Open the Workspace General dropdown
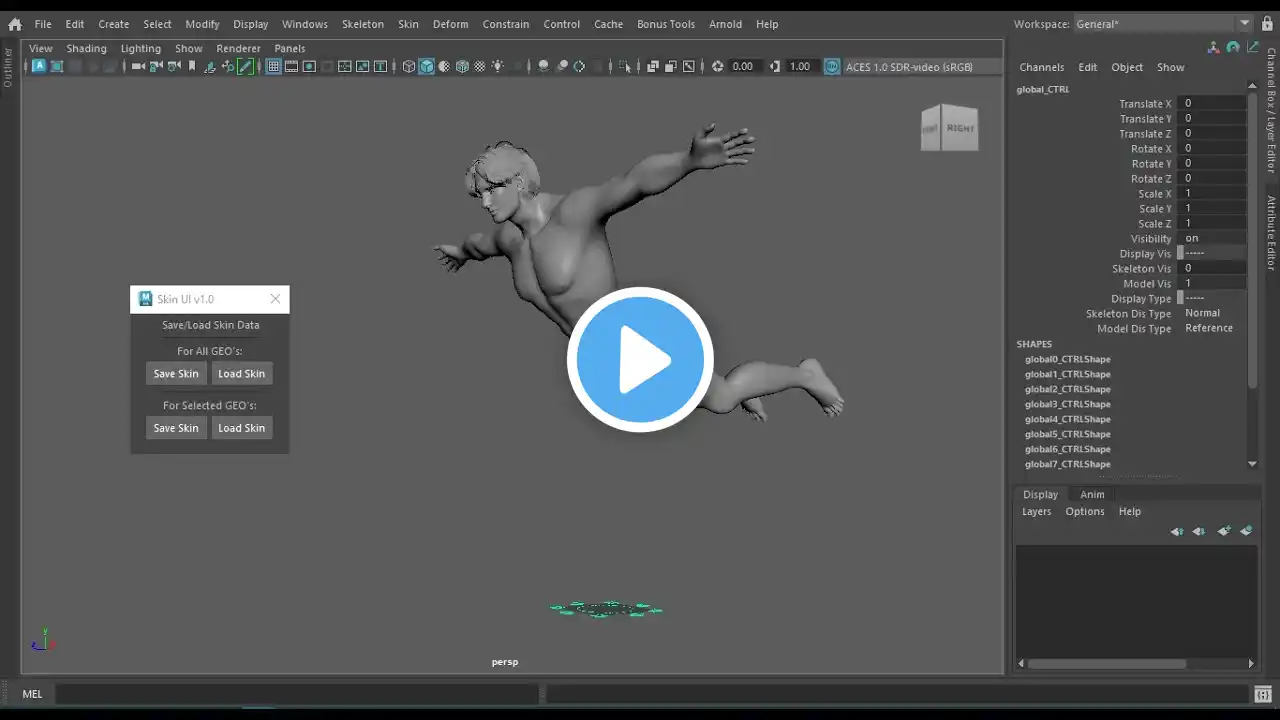The image size is (1280, 720). click(1164, 24)
